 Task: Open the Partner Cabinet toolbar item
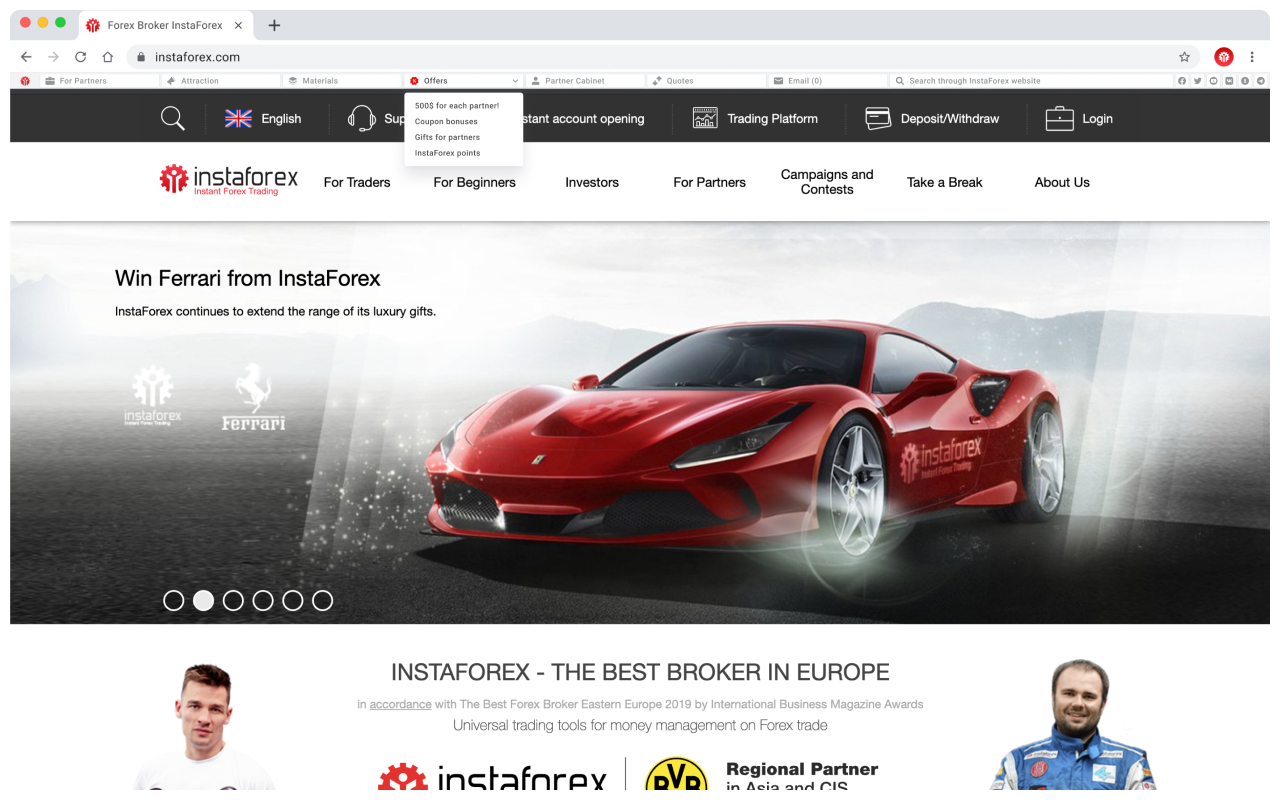pos(586,81)
